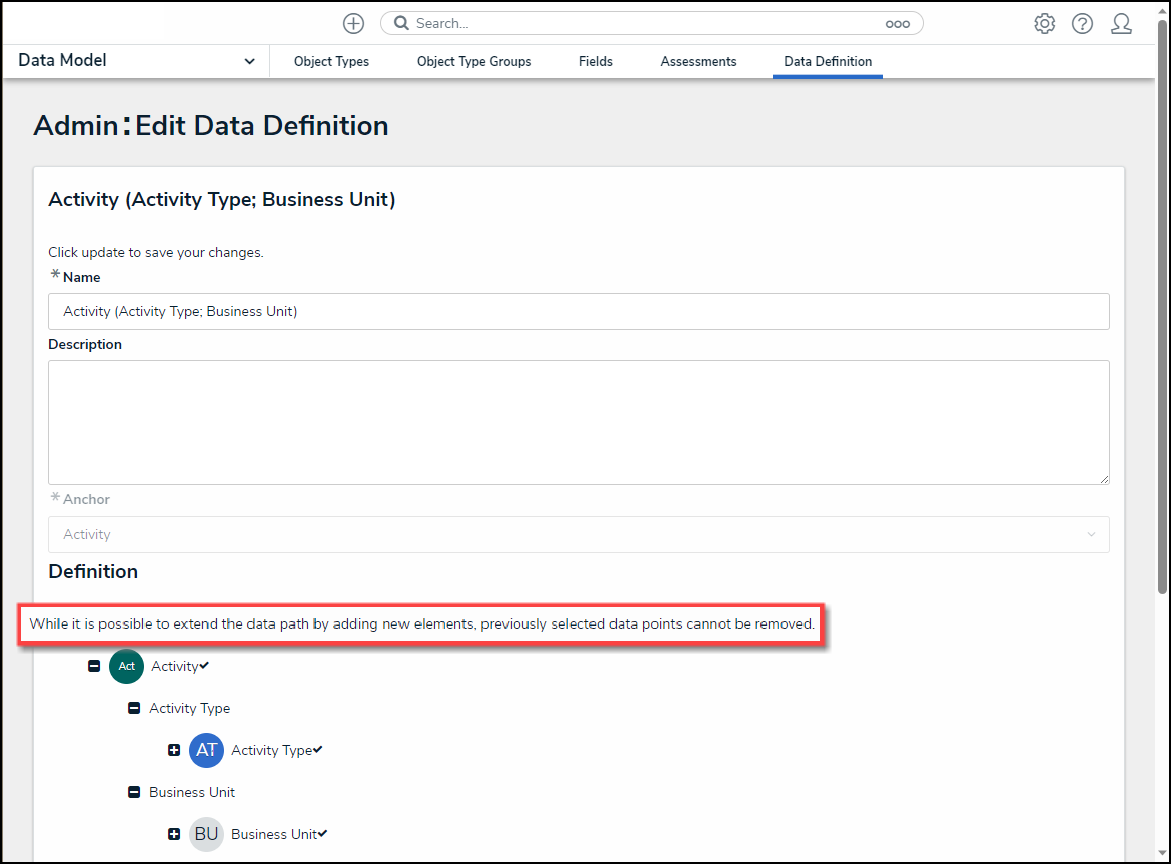Click the grey BU Business Unit icon

pos(206,834)
